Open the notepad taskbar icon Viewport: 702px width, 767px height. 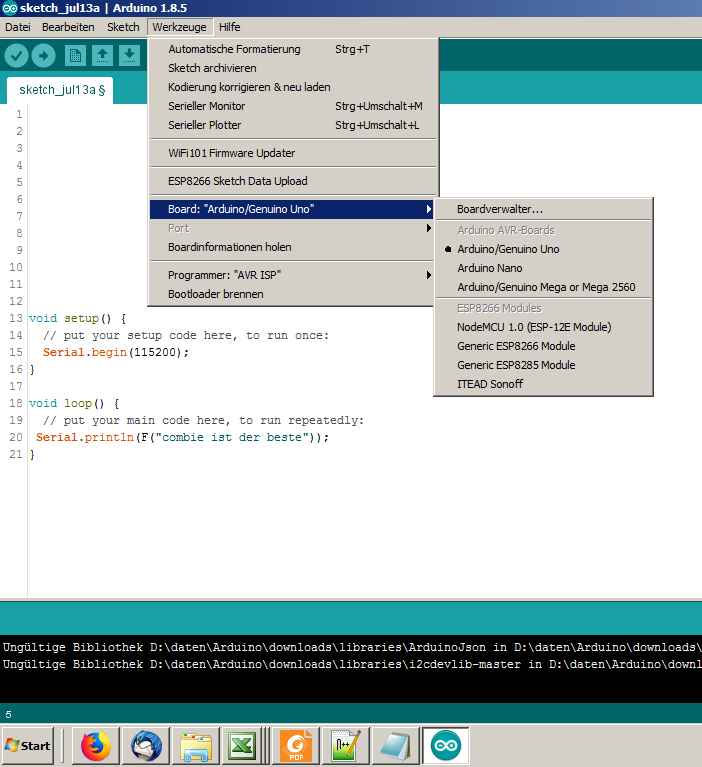[395, 746]
